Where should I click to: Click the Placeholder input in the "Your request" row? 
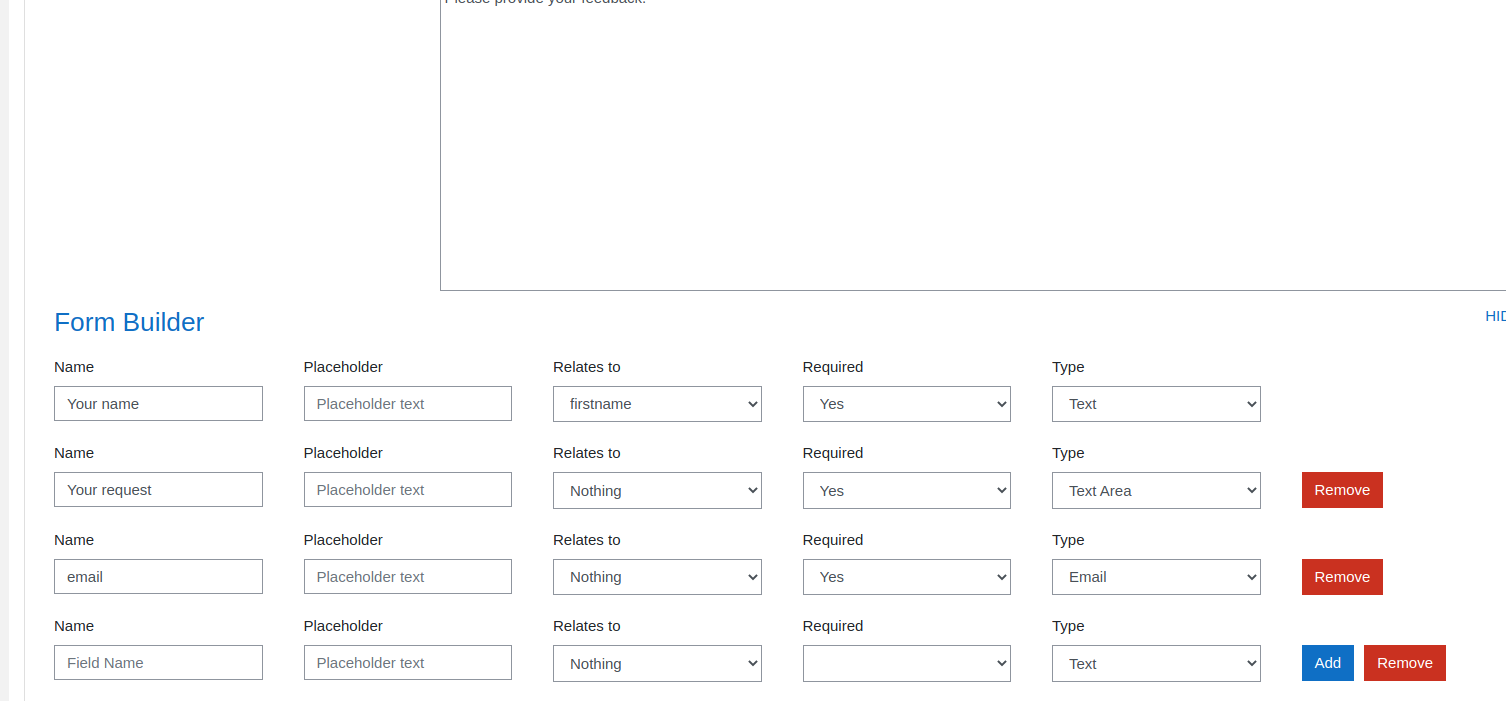(x=407, y=489)
